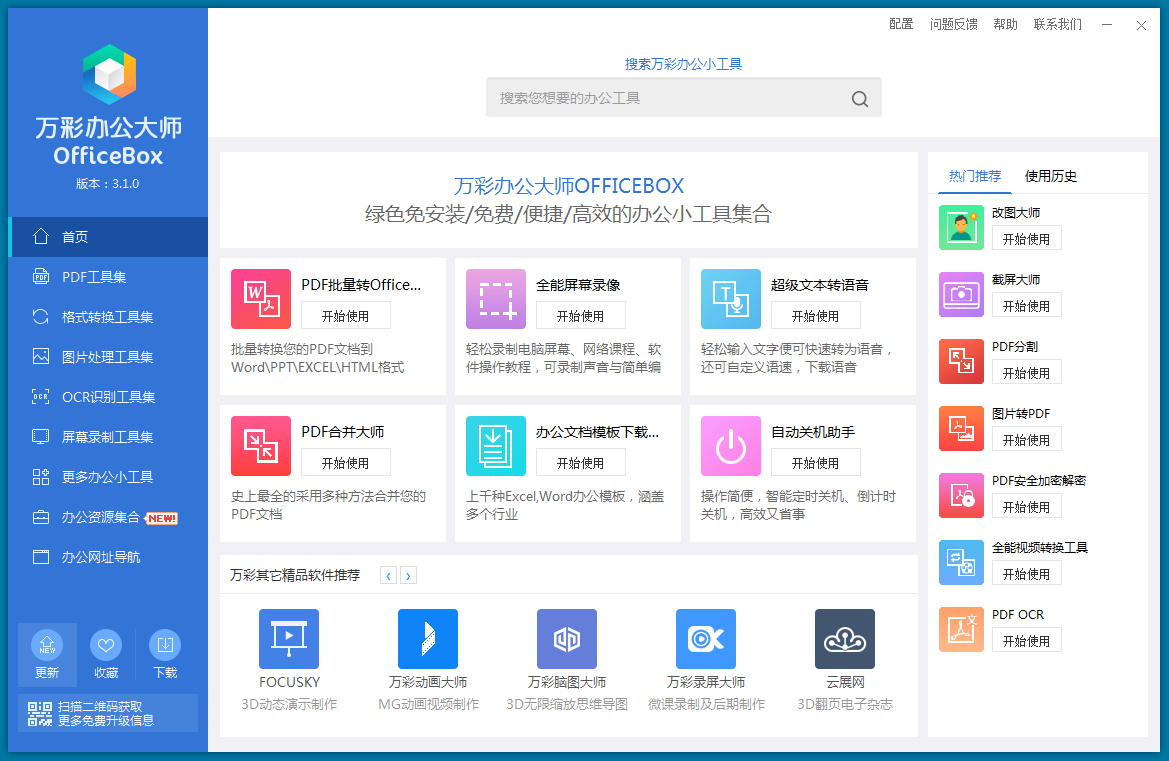Select OCR识别工具集 from the sidebar

[108, 397]
